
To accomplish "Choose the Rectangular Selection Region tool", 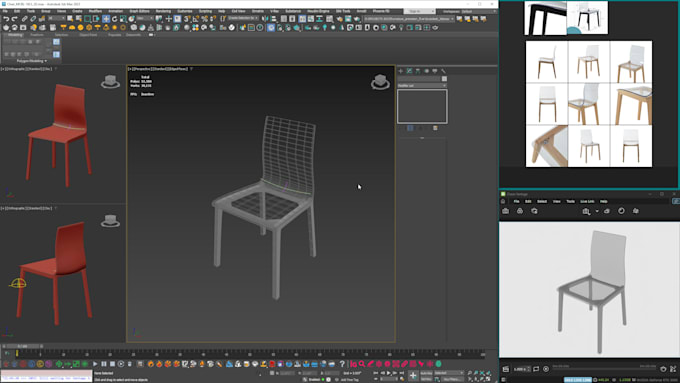I will point(87,19).
